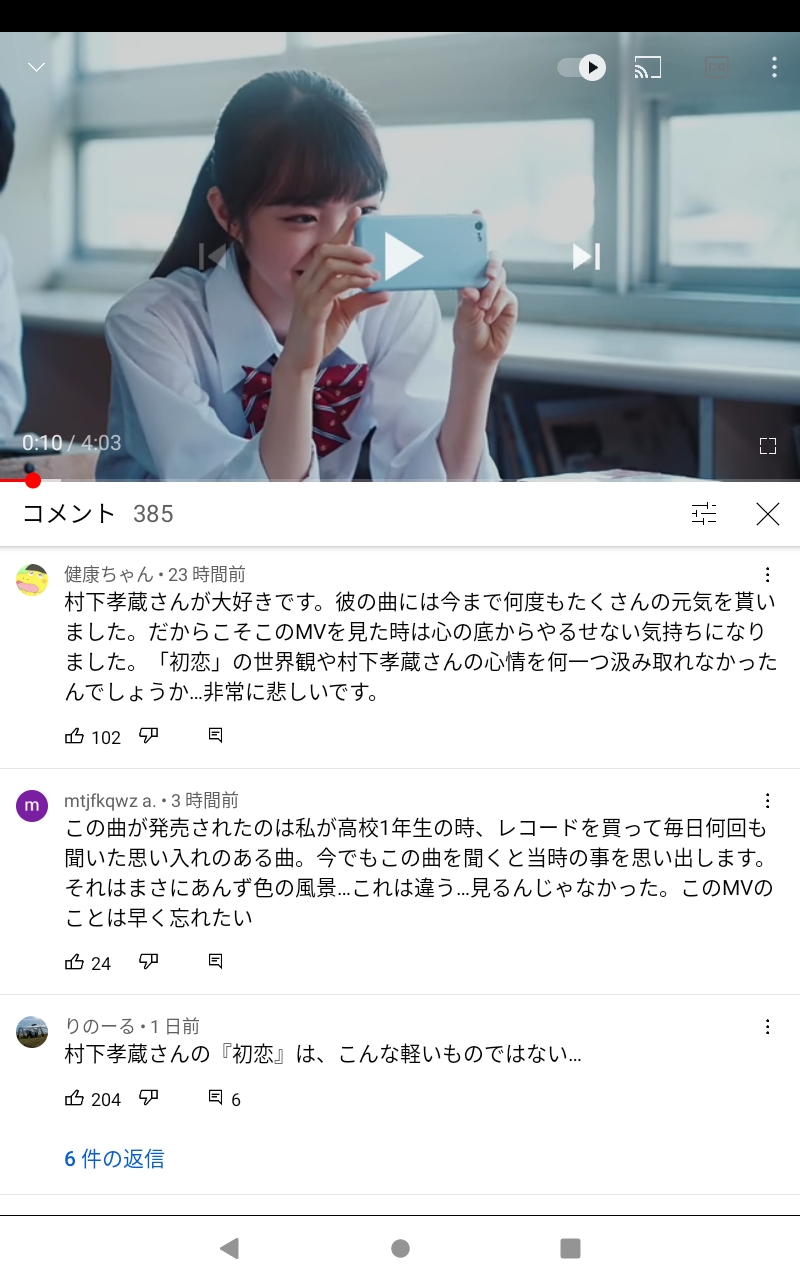Screen dimensions: 800x1280
Task: Open 健康ちゃん's profile avatar
Action: click(x=32, y=580)
